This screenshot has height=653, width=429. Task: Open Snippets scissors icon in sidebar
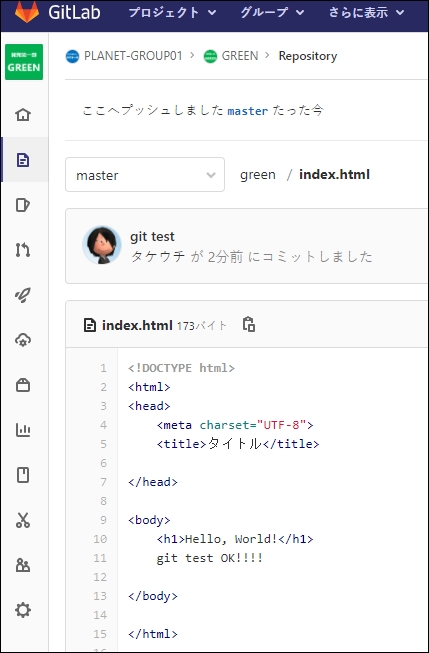pos(23,520)
